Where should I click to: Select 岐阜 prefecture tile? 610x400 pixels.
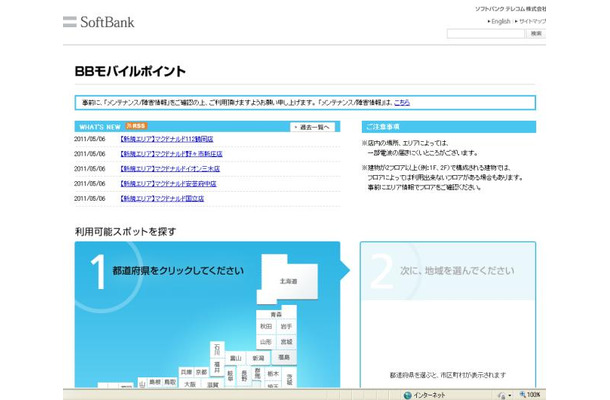click(x=230, y=375)
